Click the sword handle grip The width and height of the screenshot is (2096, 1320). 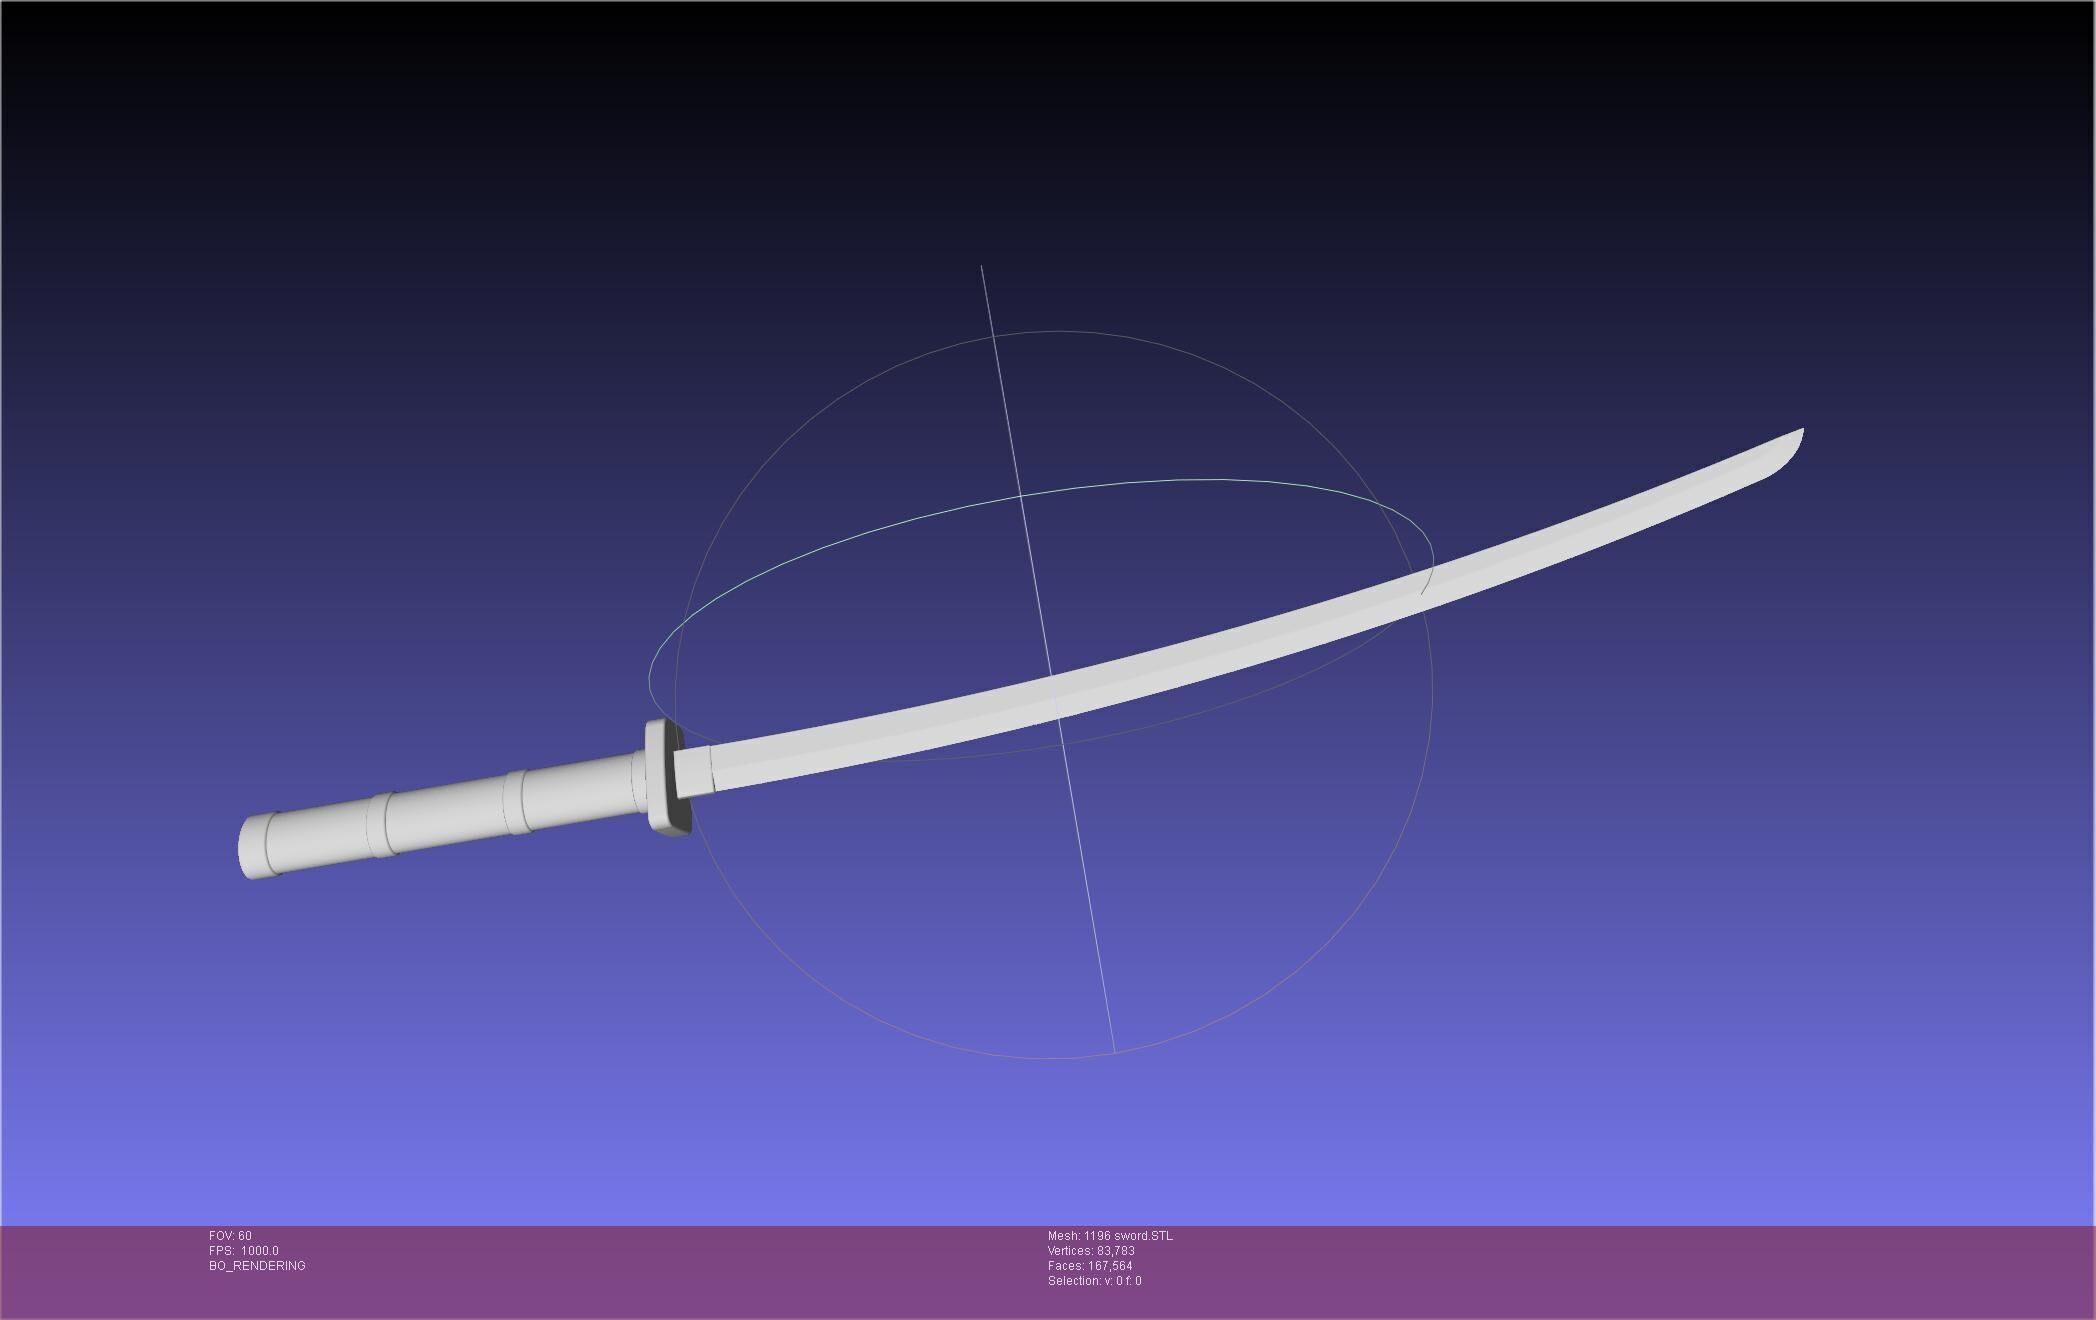coord(445,815)
